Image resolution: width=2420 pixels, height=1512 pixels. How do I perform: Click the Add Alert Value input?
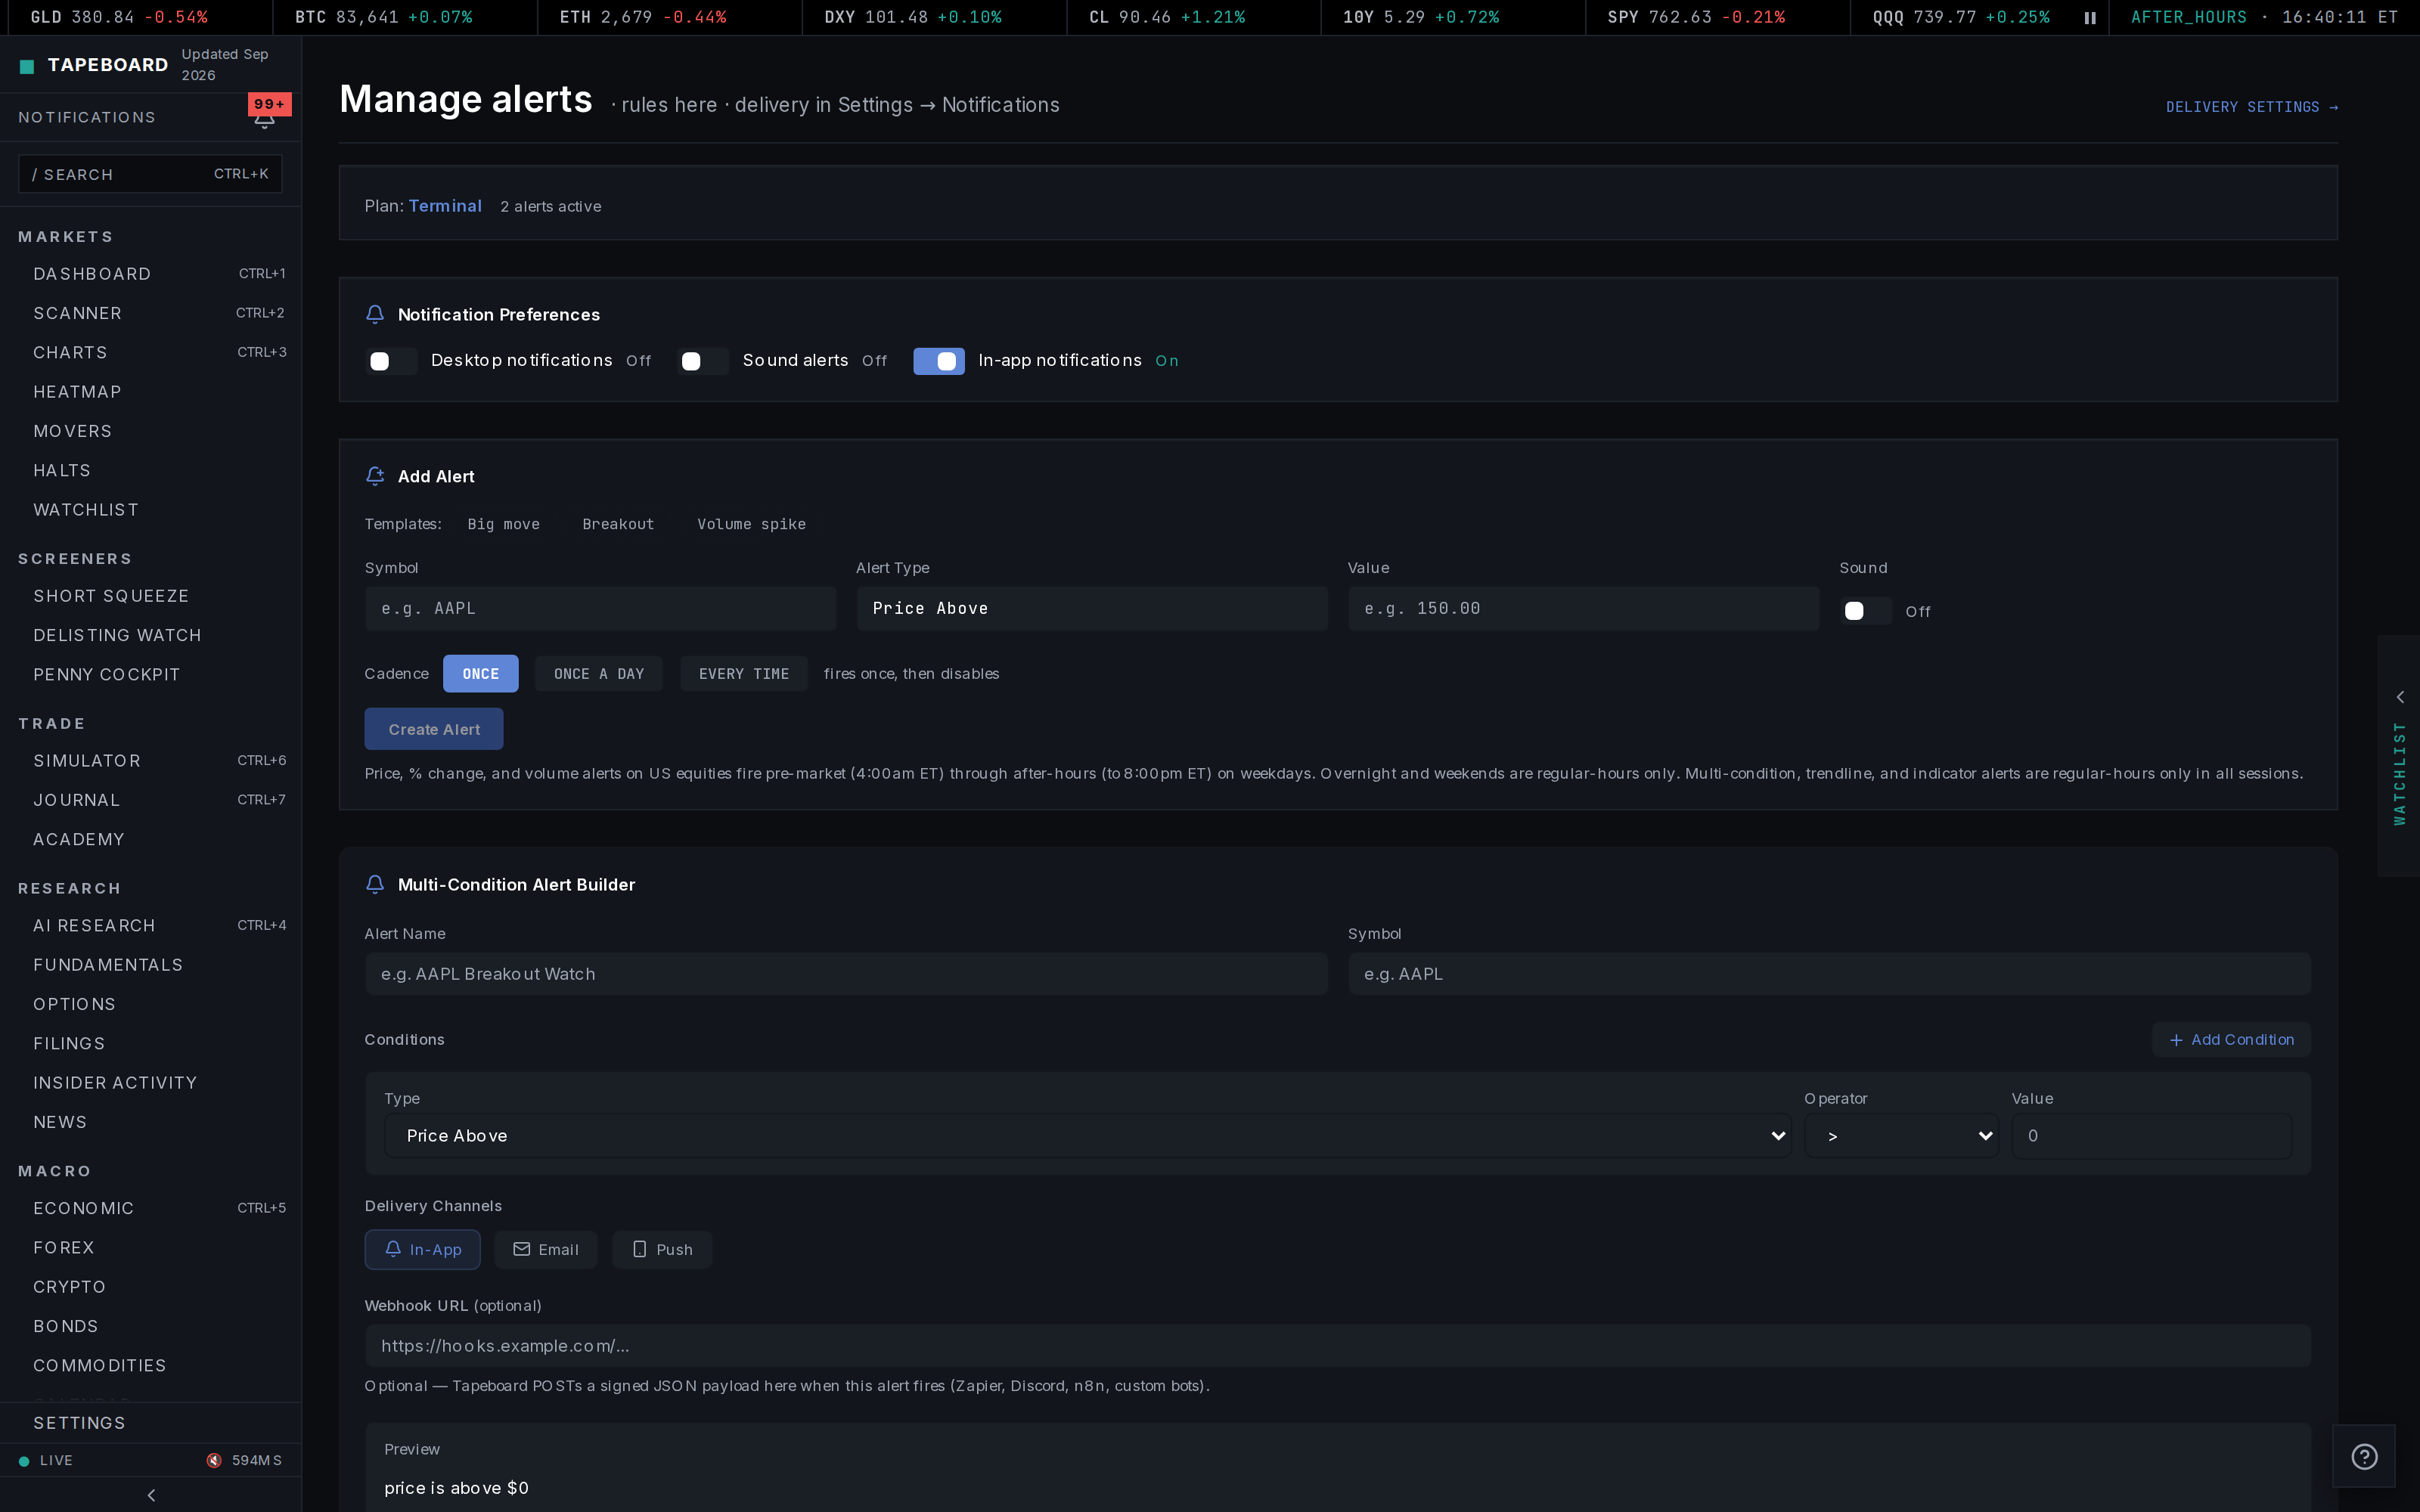1583,608
